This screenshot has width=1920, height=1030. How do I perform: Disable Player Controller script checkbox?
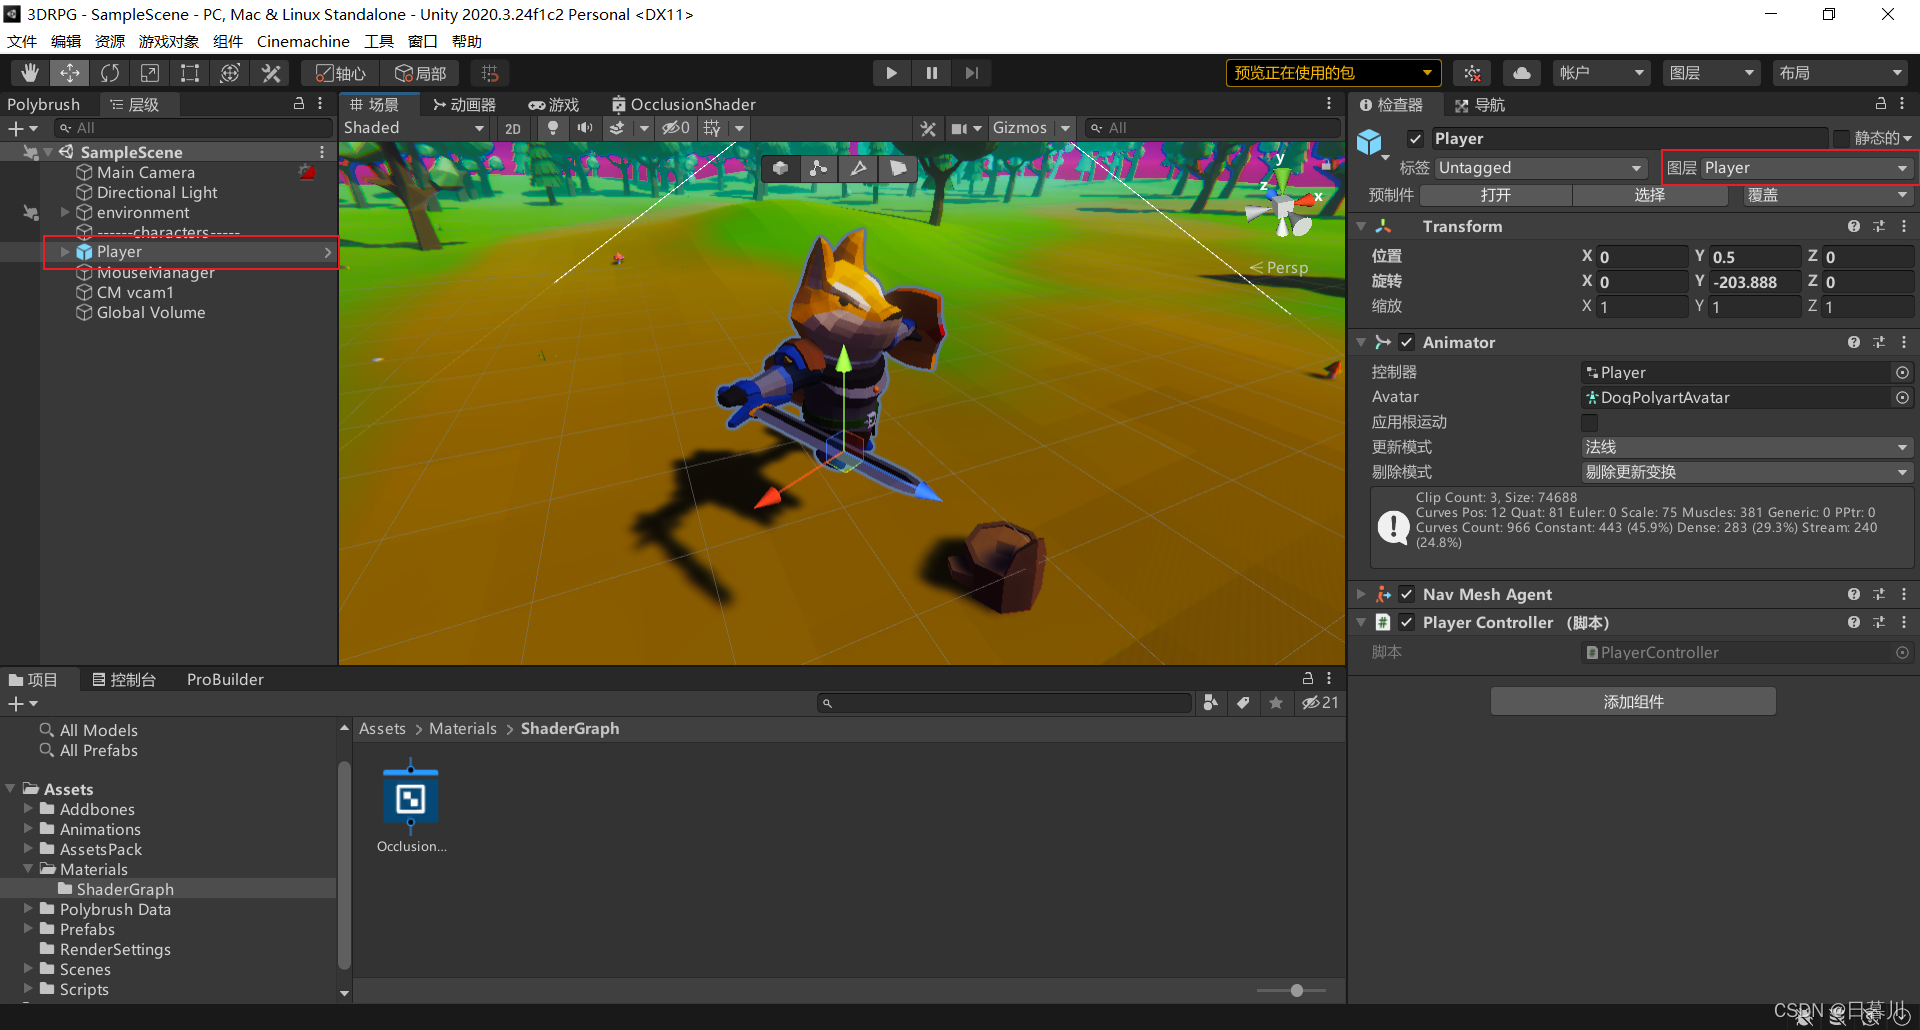1407,622
